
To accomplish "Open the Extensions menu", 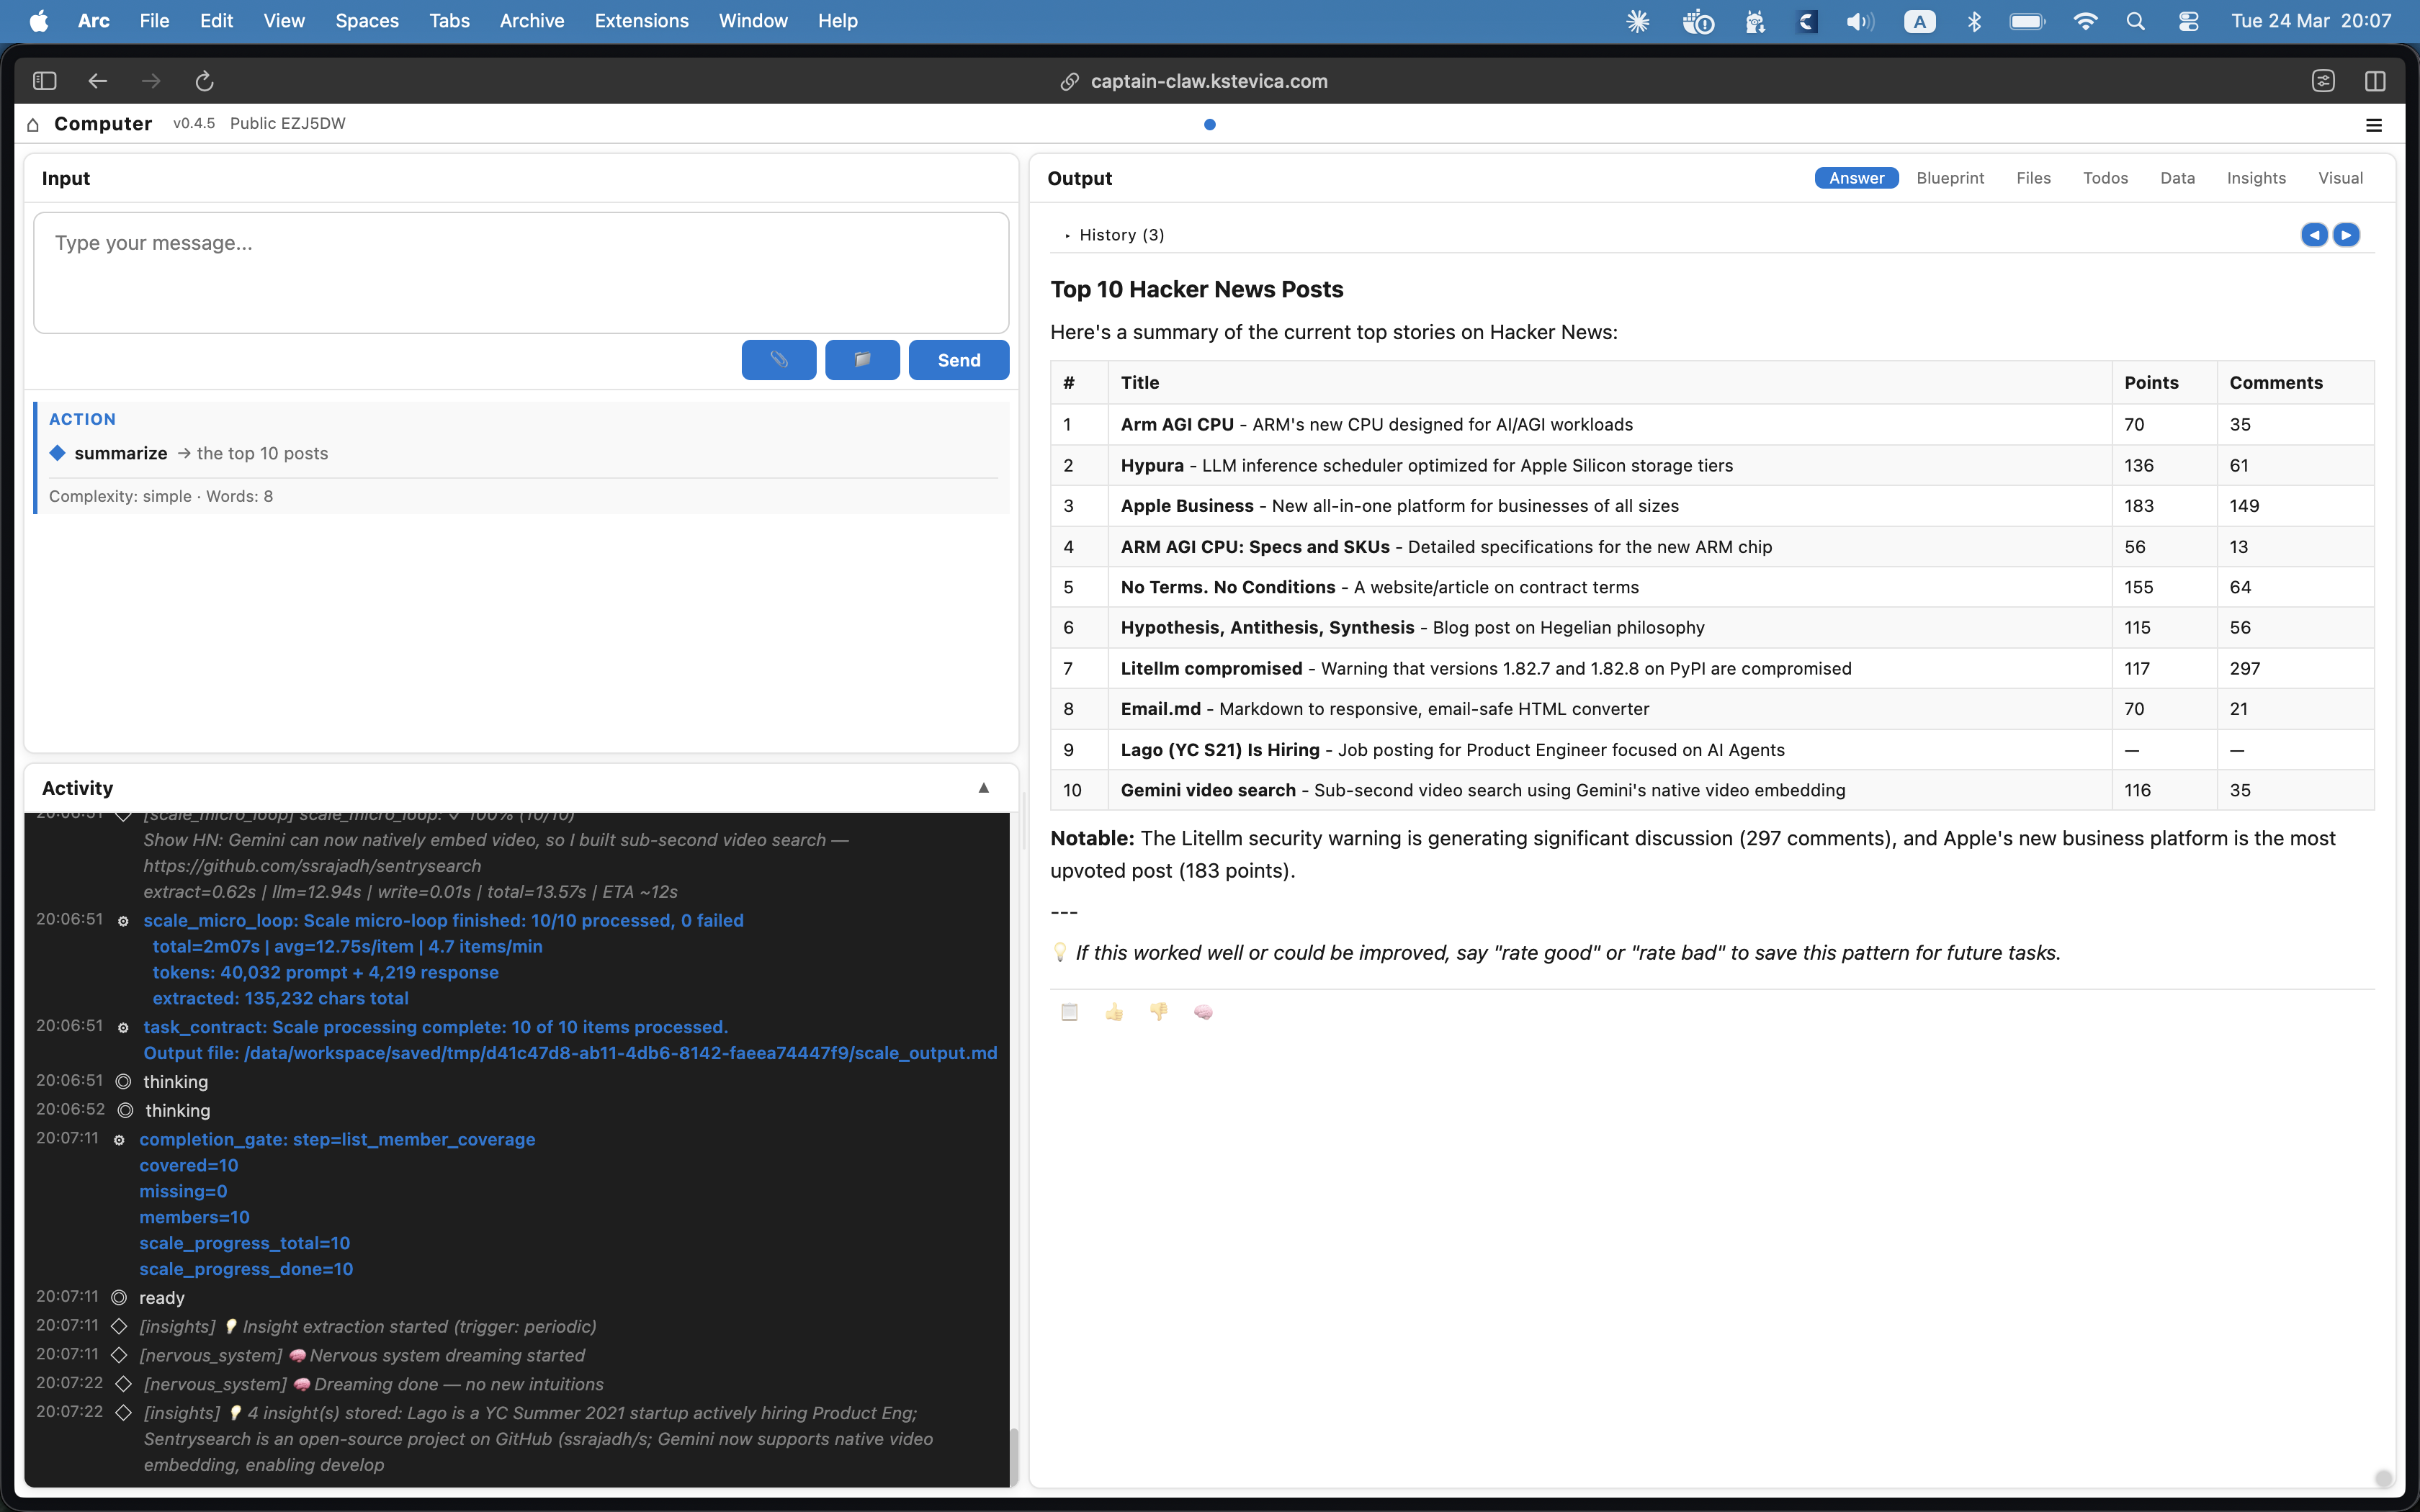I will tap(641, 21).
